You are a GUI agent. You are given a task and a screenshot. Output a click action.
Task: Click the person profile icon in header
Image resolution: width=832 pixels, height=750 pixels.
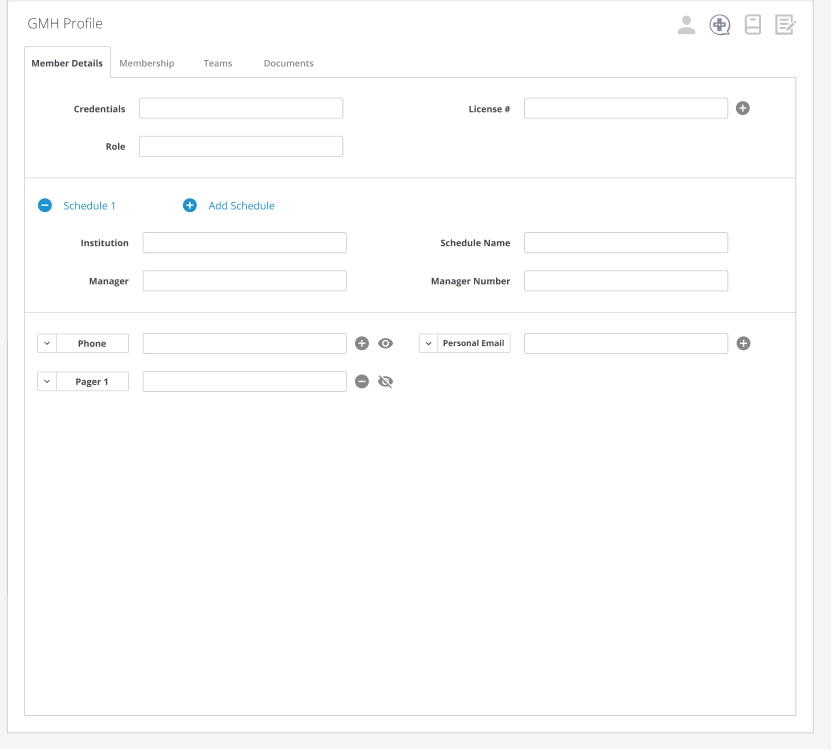tap(686, 25)
